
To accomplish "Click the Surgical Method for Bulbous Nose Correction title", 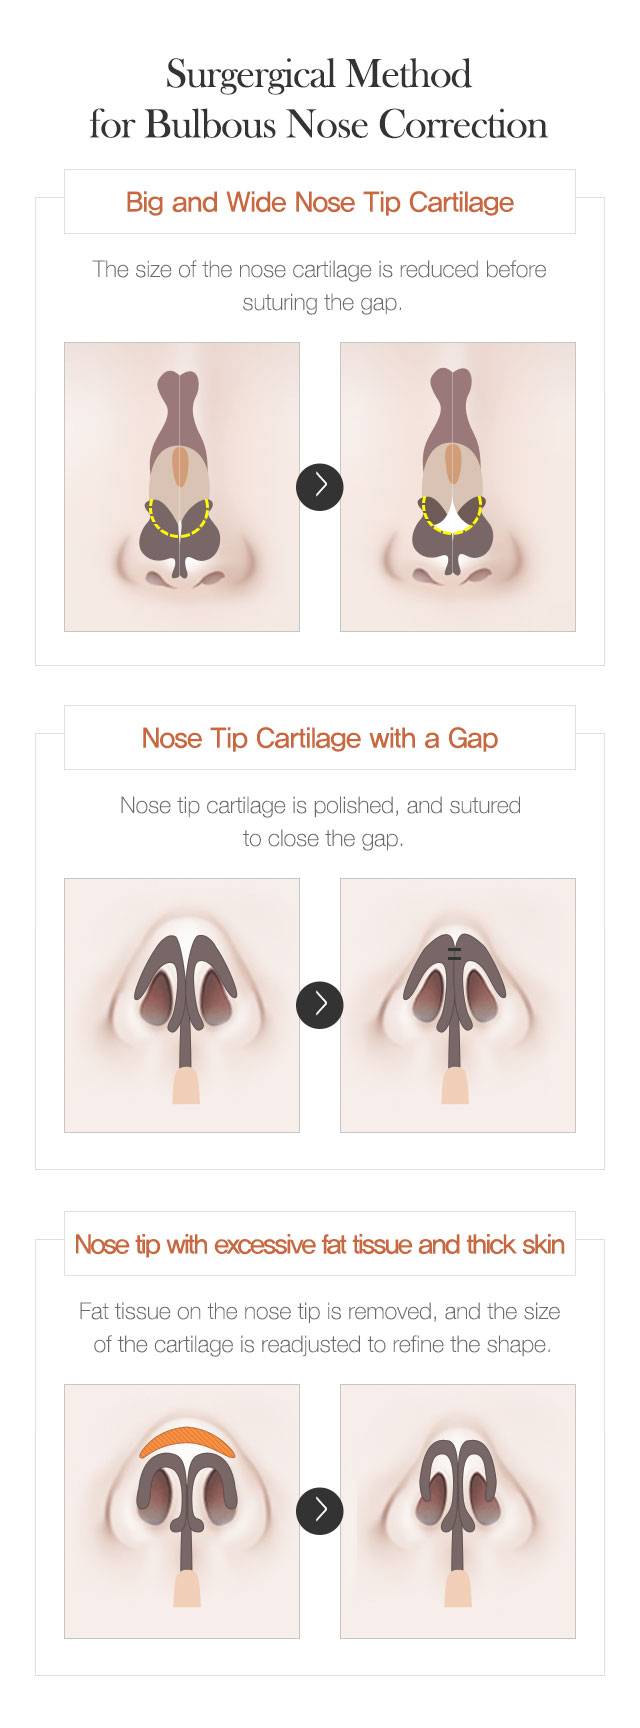I will (319, 99).
